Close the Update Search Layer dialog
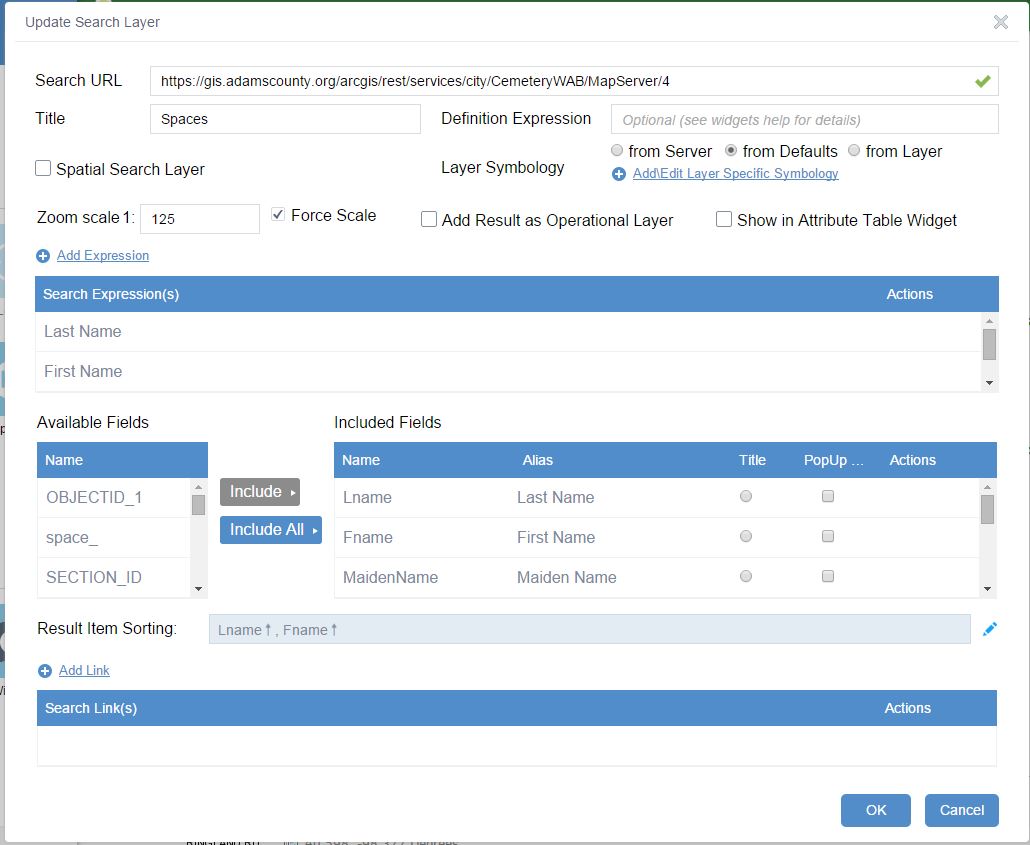The image size is (1030, 845). (1000, 22)
